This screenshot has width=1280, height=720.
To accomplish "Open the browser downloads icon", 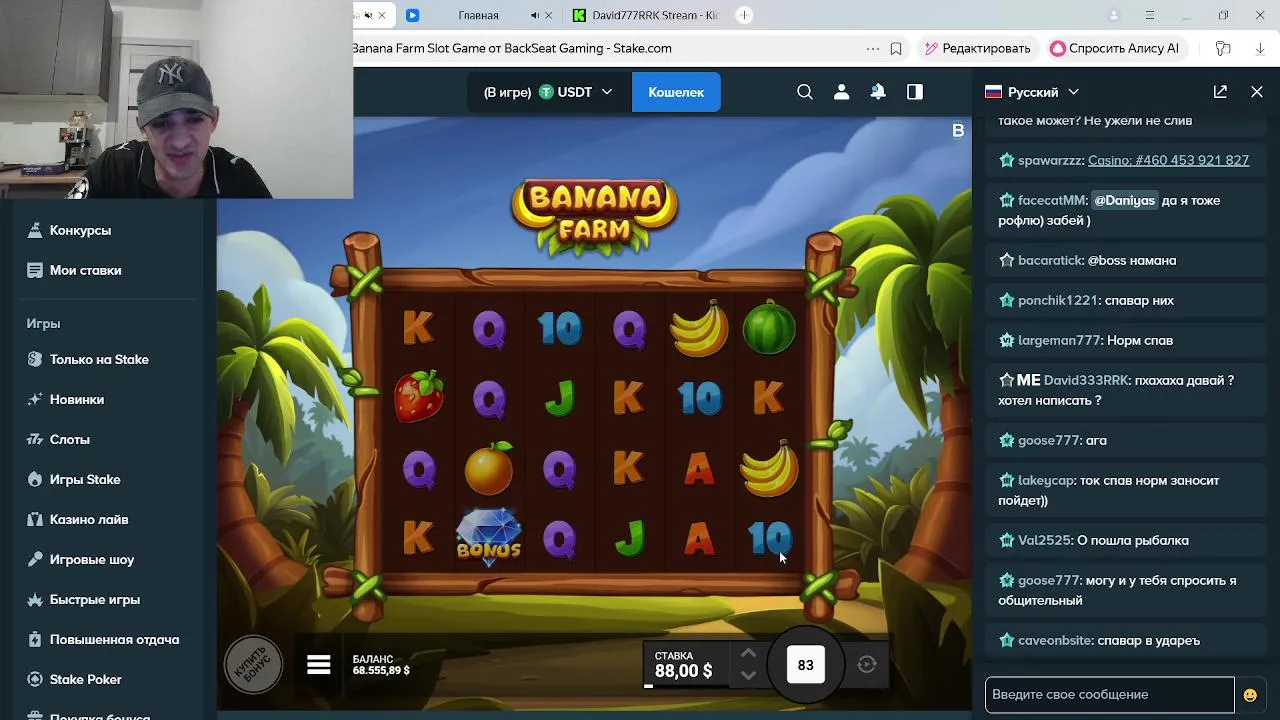I will pyautogui.click(x=1259, y=48).
